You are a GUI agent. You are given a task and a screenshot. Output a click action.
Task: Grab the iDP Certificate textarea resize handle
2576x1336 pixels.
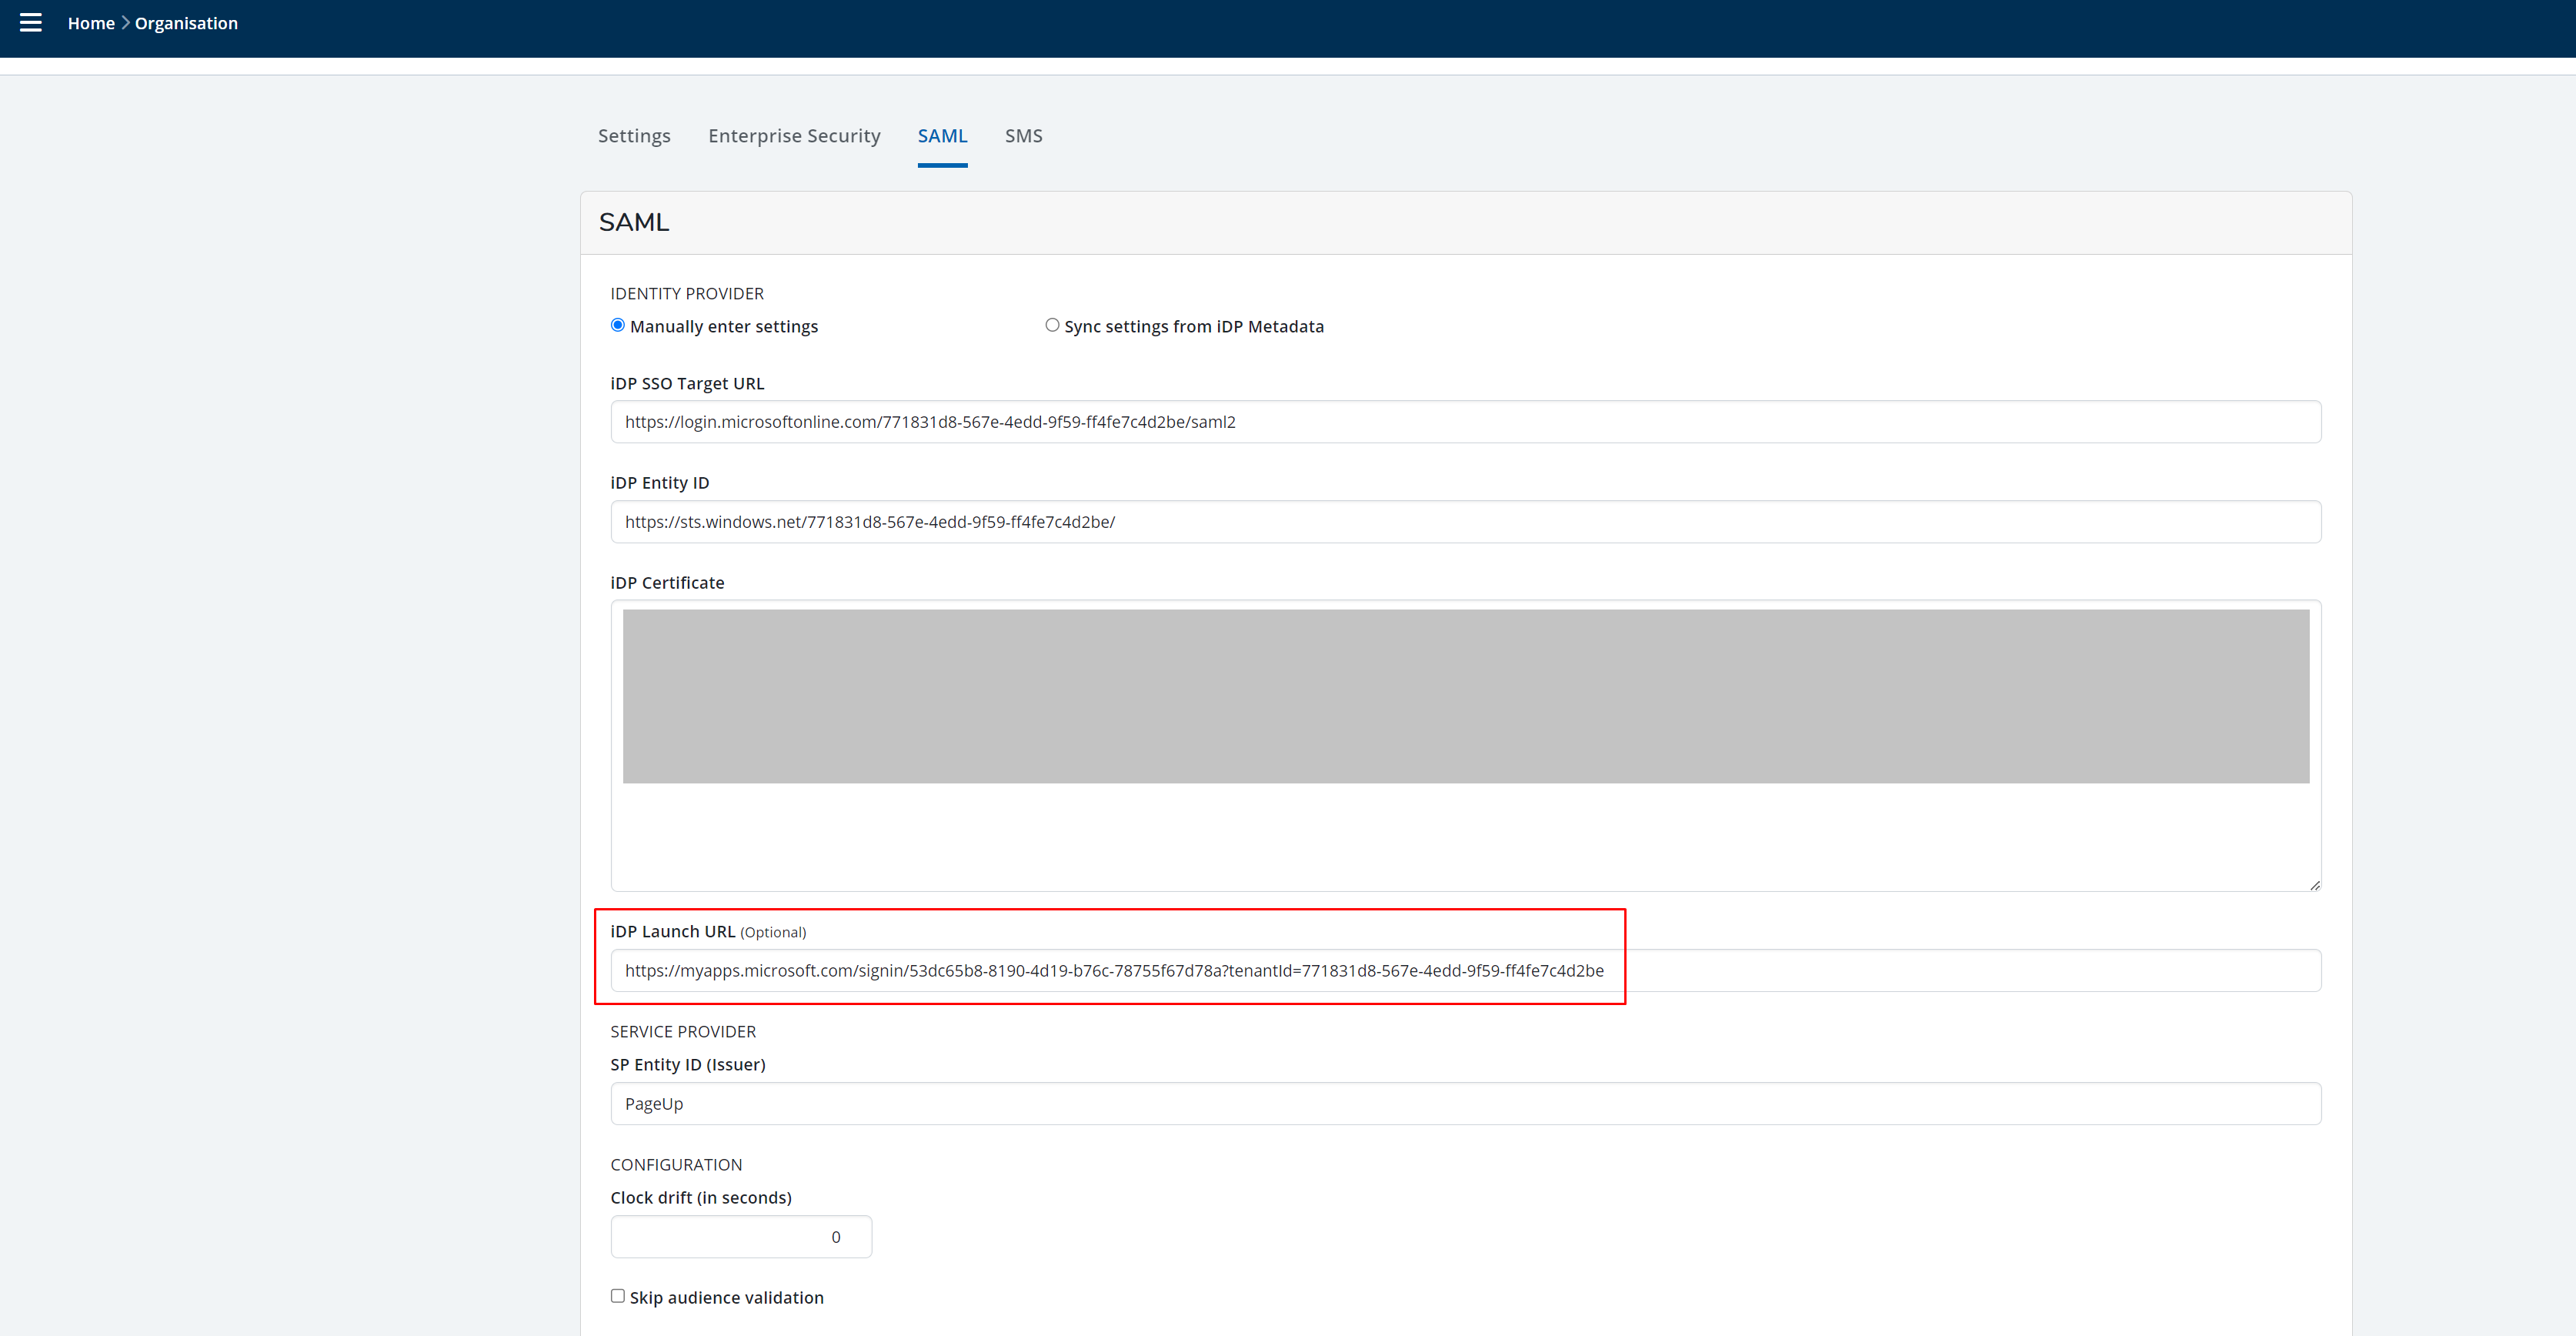2314,884
